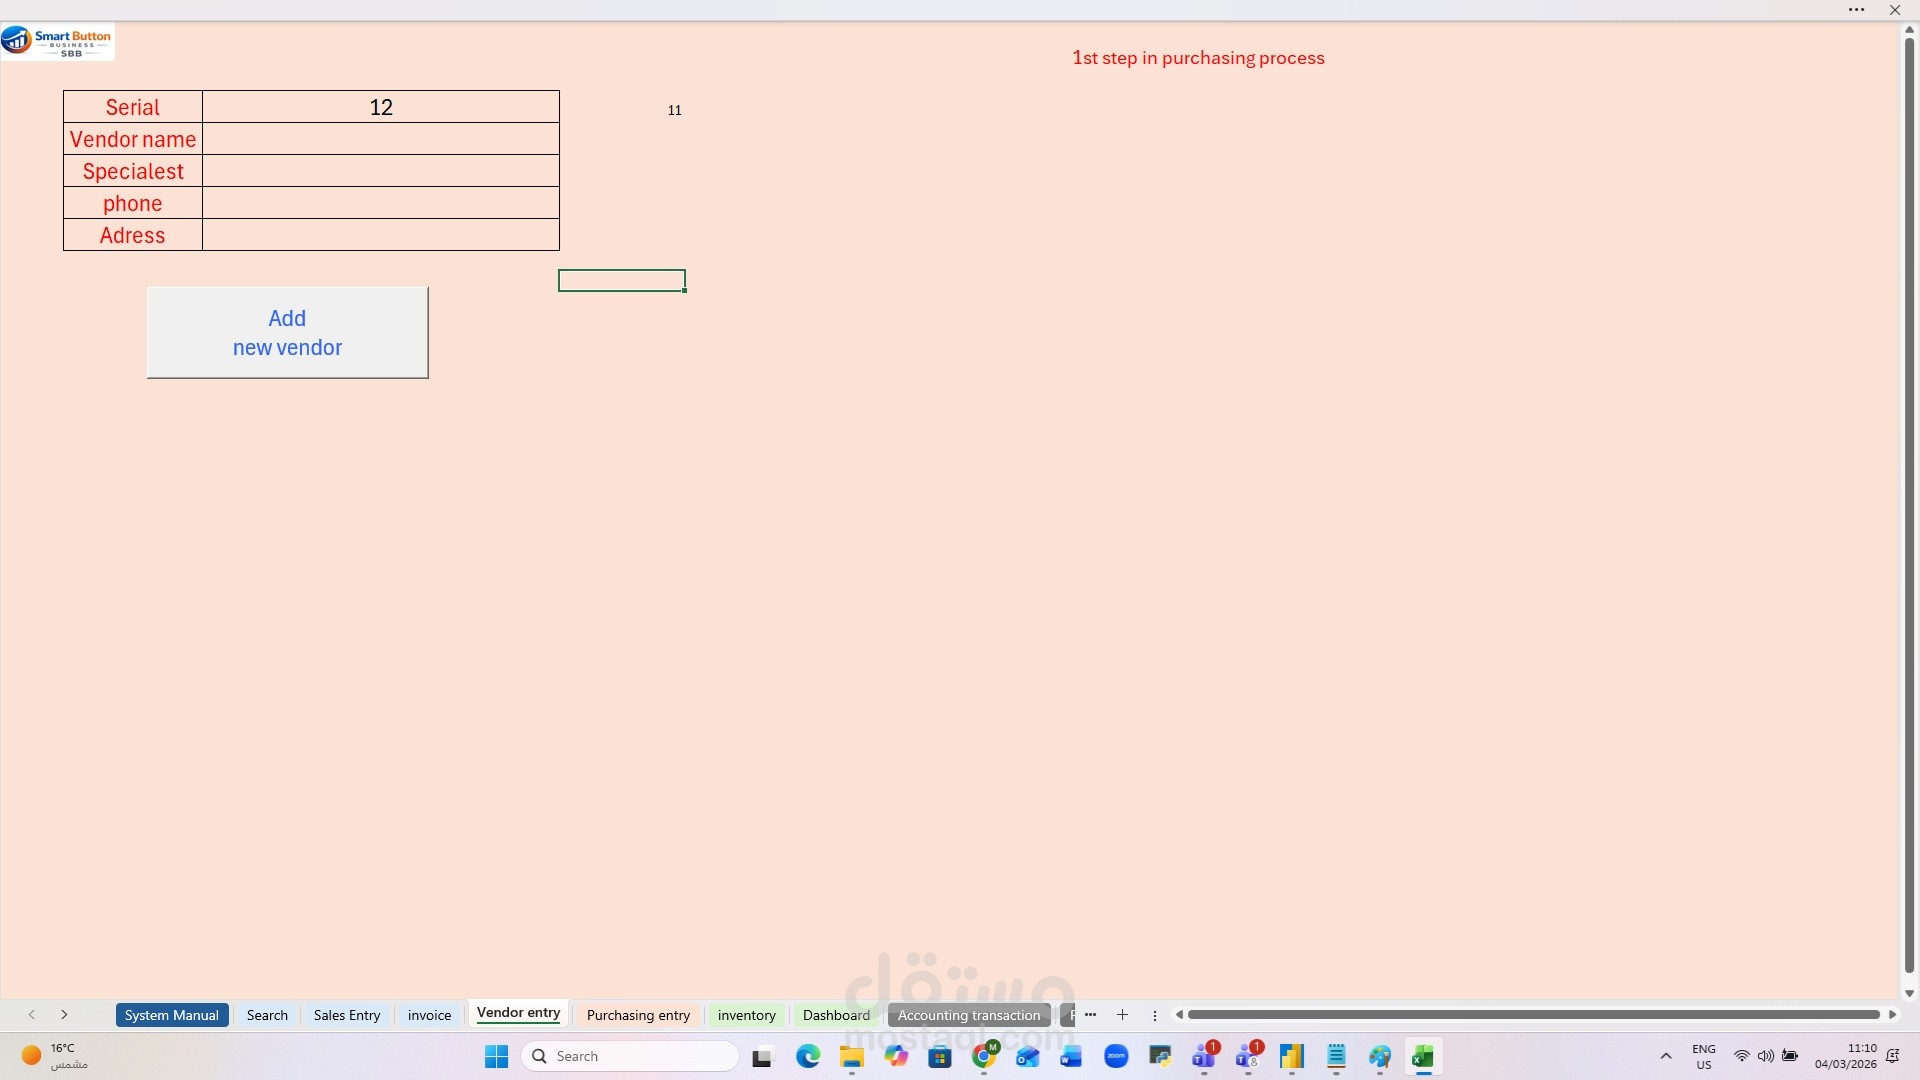
Task: Open Power BI taskbar icon
Action: coord(1292,1057)
